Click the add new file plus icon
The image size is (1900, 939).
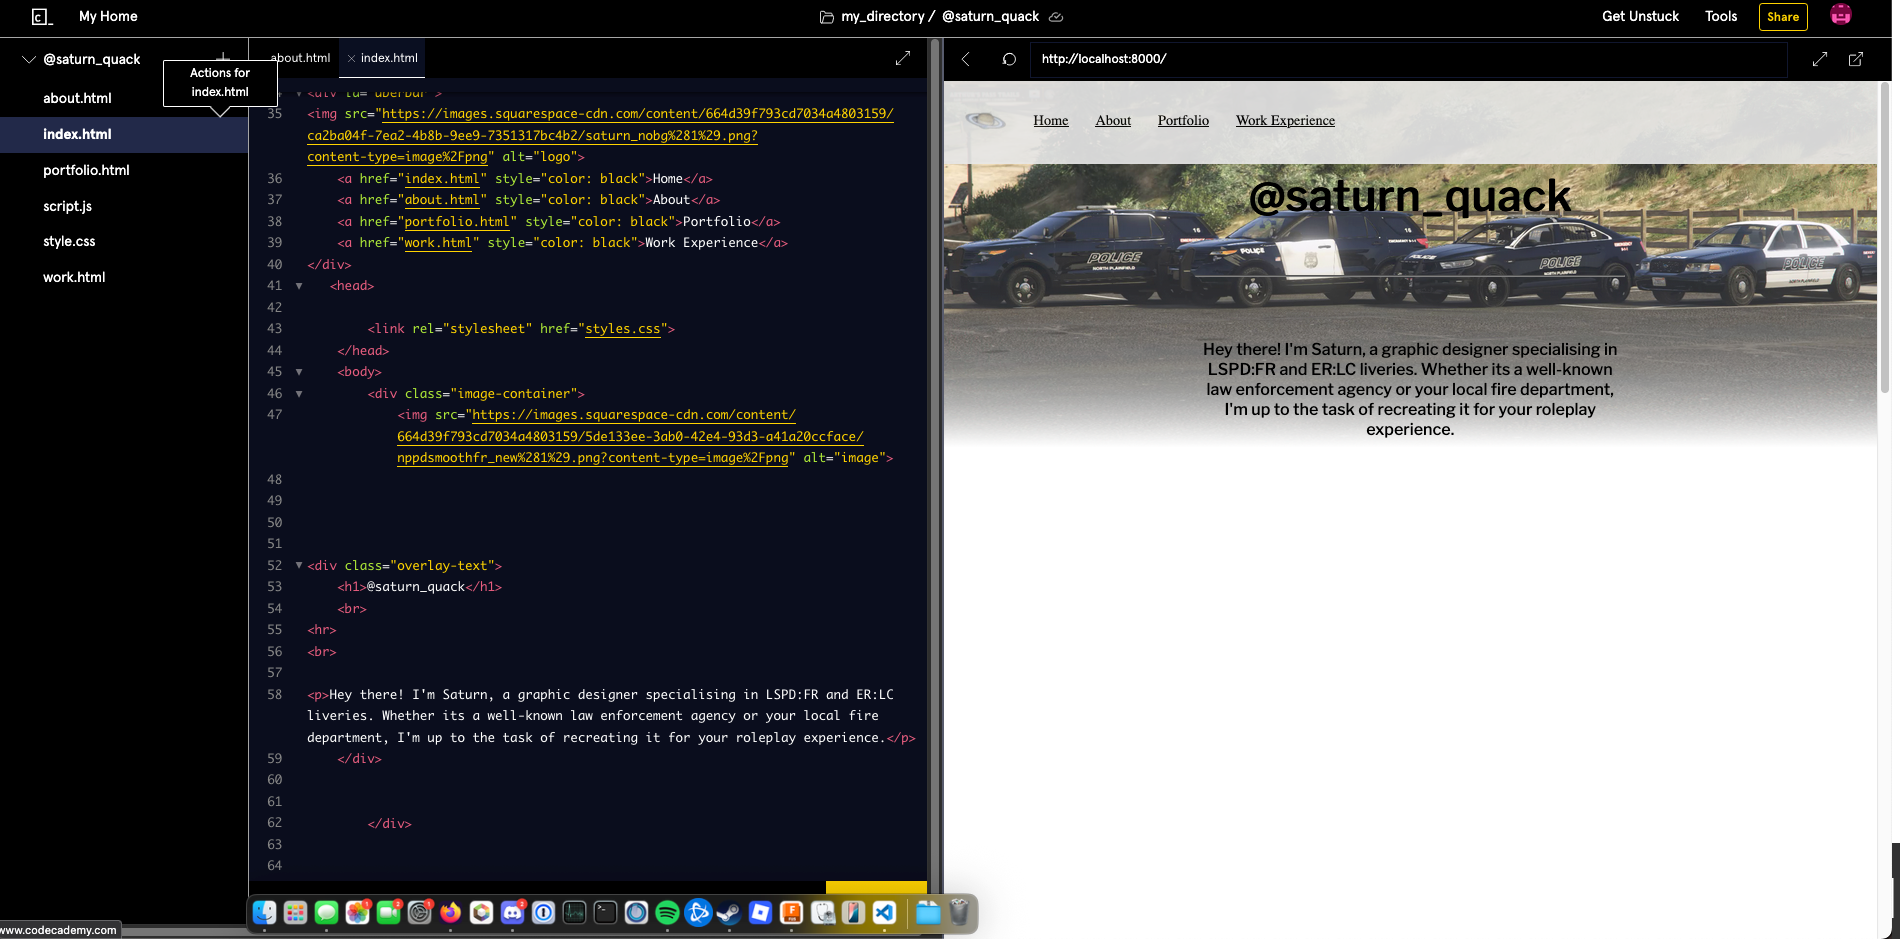point(223,56)
